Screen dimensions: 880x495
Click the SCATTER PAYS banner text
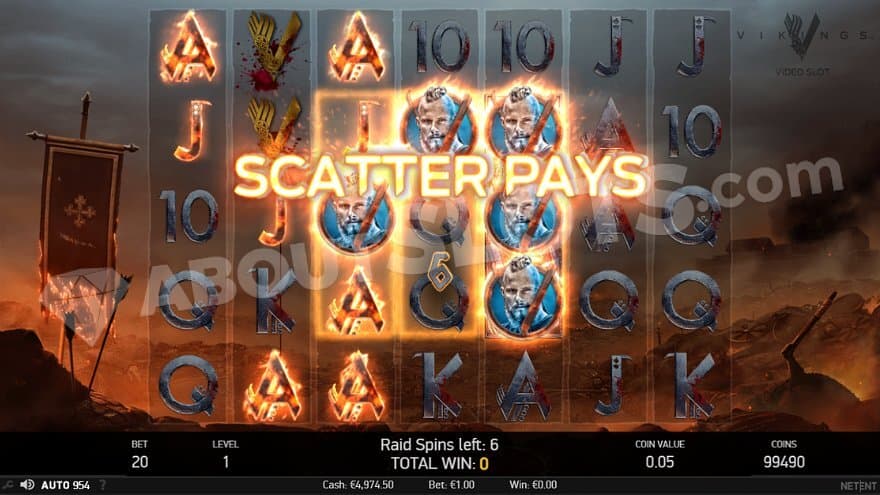[x=441, y=176]
